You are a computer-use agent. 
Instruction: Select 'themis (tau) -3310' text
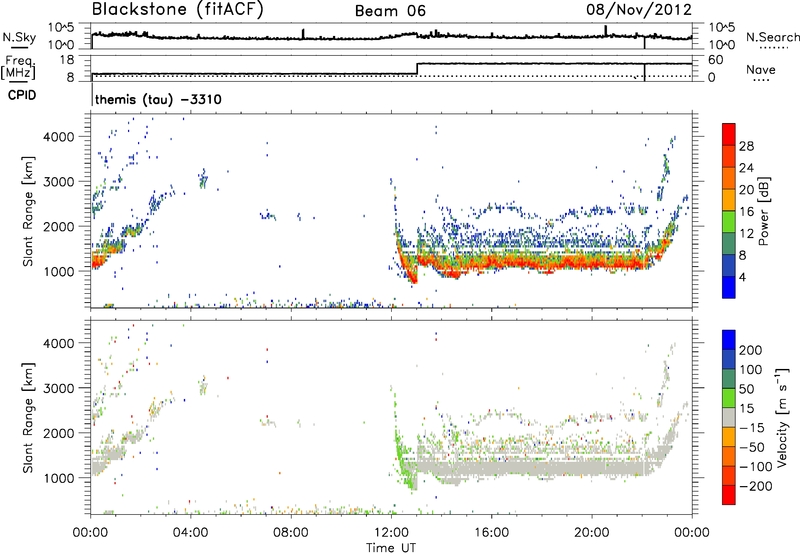158,99
